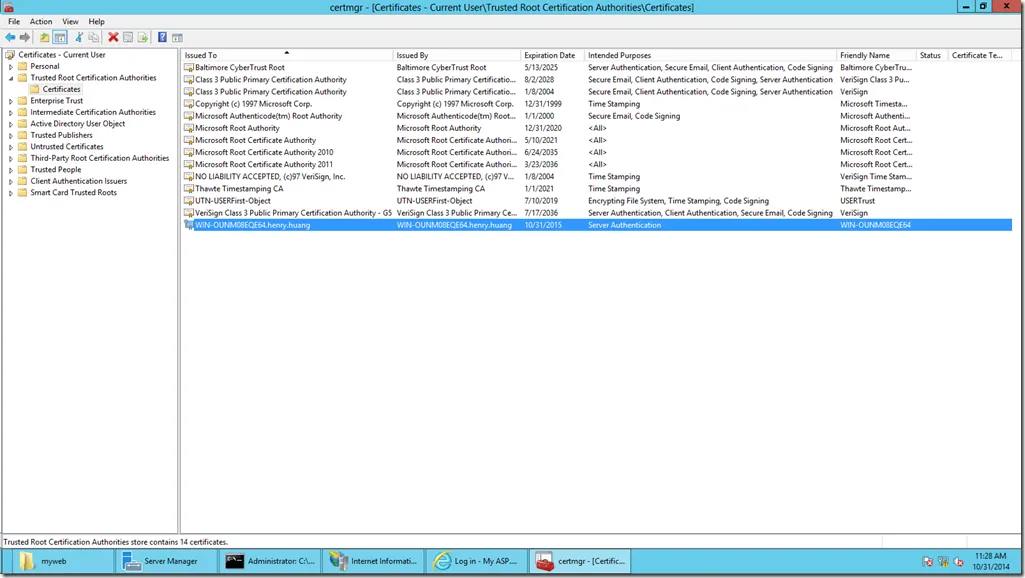The height and width of the screenshot is (578, 1025).
Task: Click the Certificate Template column header
Action: [980, 55]
